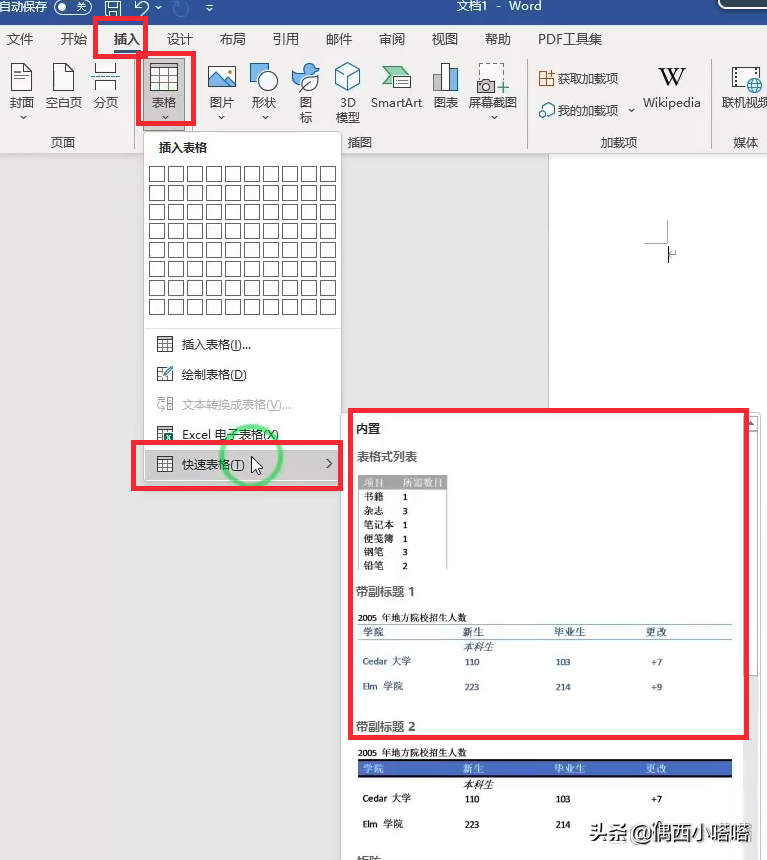Screen dimensions: 767x860
Task: Click the Wikipedia add-in icon
Action: pos(672,77)
